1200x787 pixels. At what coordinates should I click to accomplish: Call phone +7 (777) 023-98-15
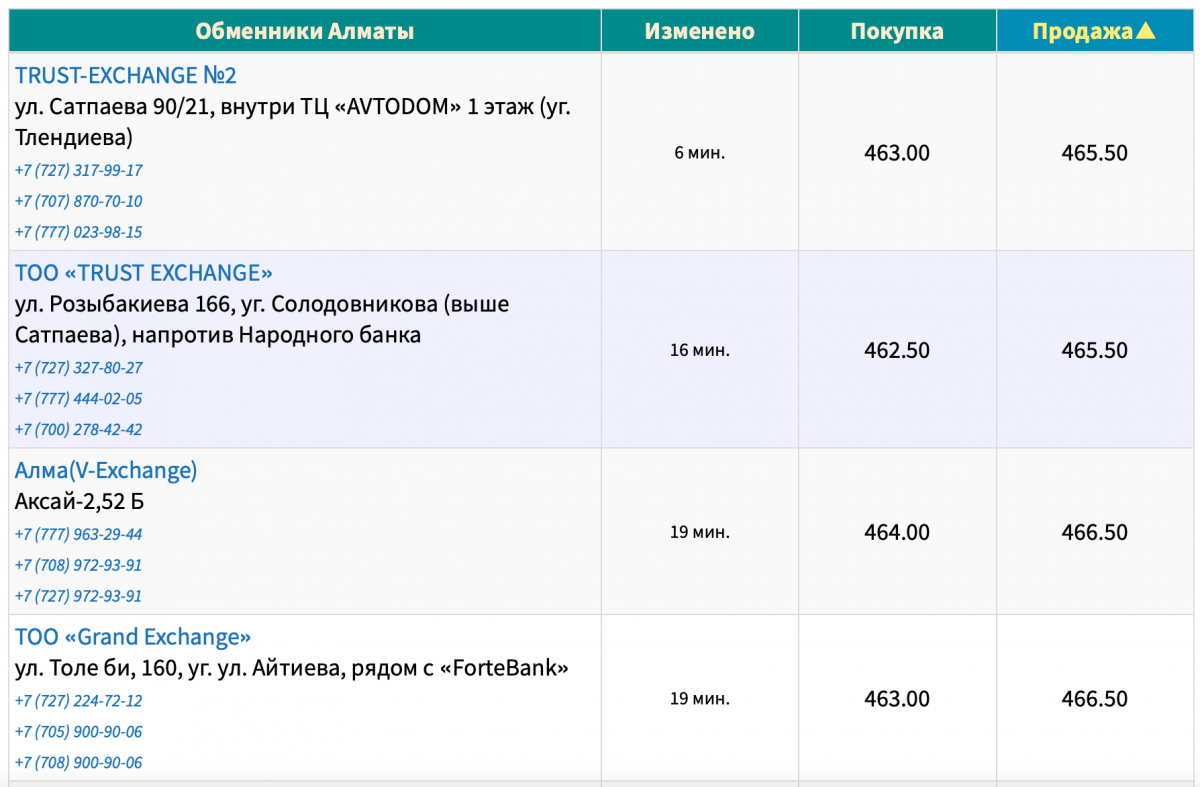coord(79,232)
